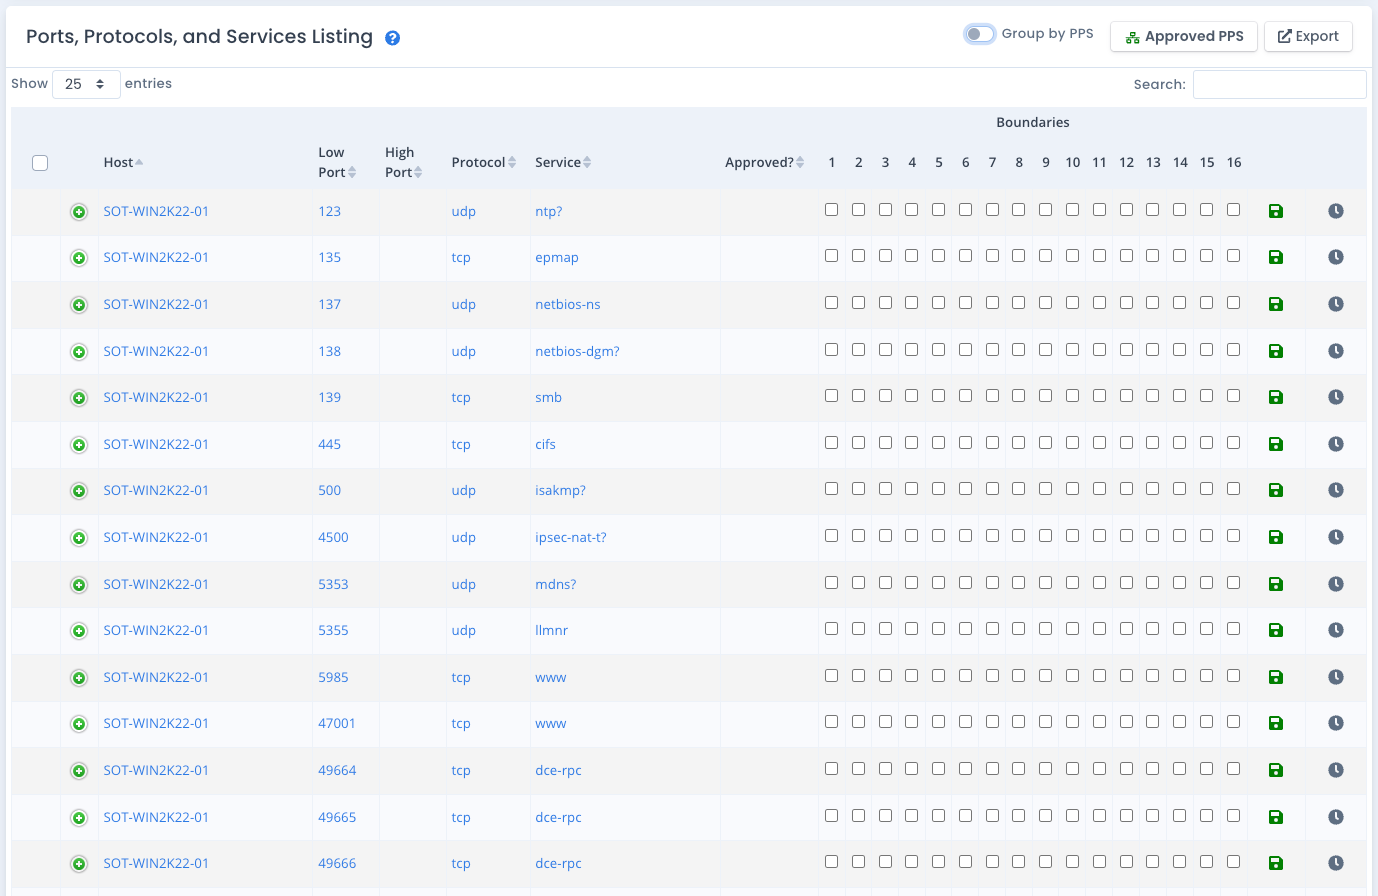Check boundary 10 for port 500 isakmp

[1072, 489]
